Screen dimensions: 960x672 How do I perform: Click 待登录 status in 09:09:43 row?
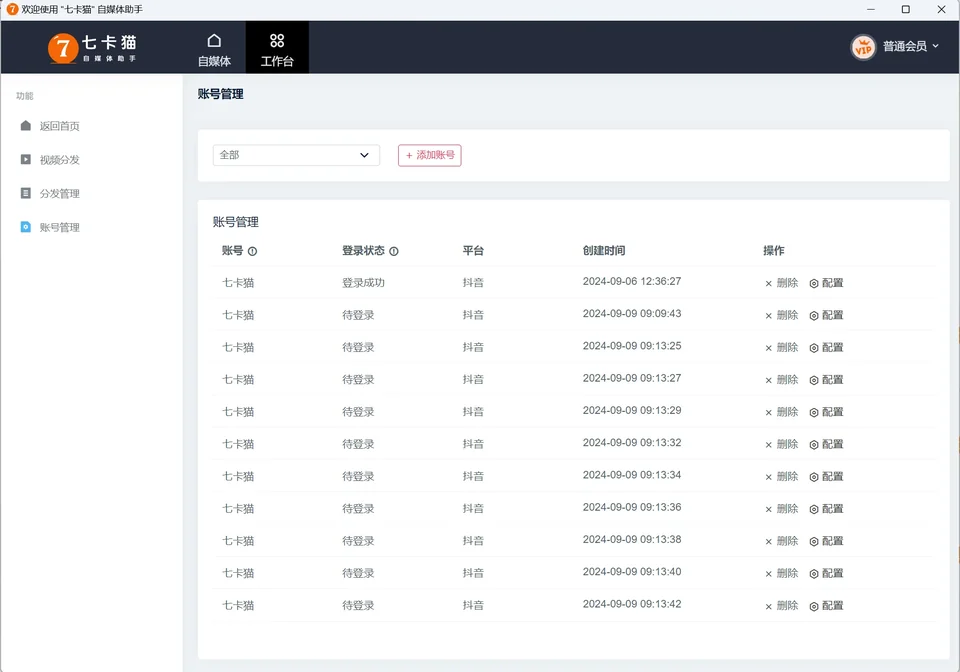(x=358, y=315)
